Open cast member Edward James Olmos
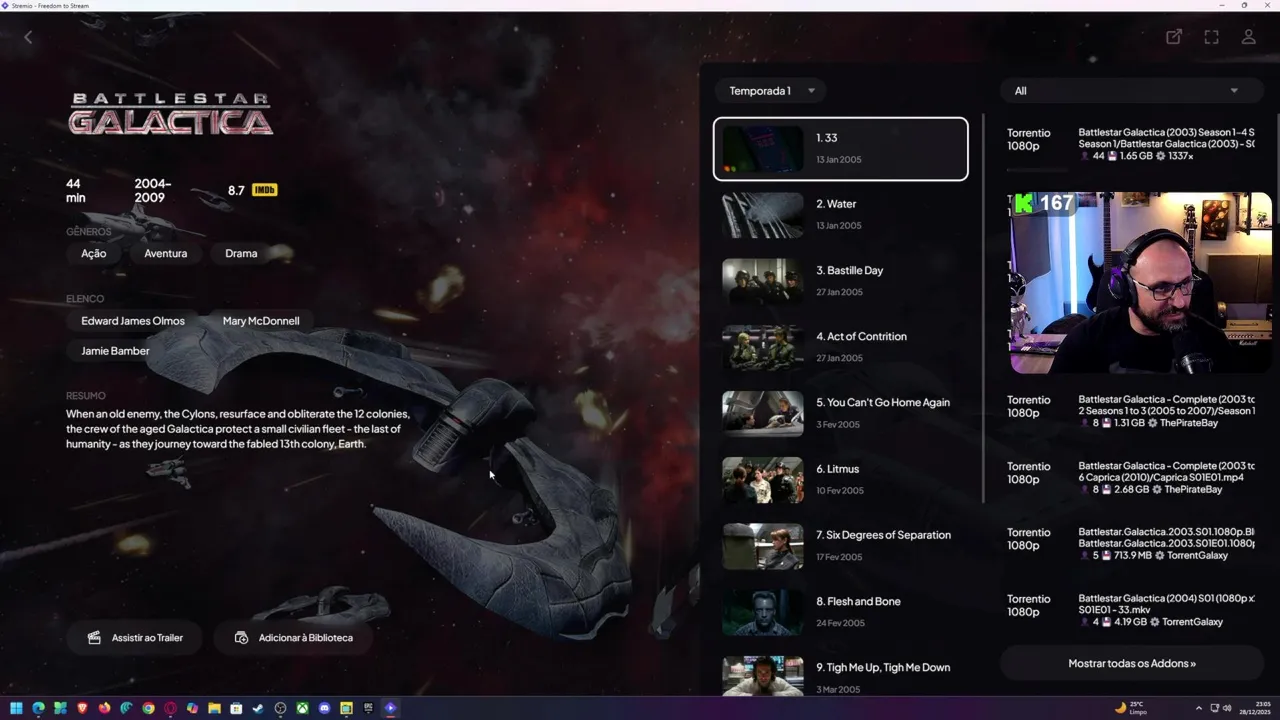Image resolution: width=1280 pixels, height=720 pixels. pos(133,321)
